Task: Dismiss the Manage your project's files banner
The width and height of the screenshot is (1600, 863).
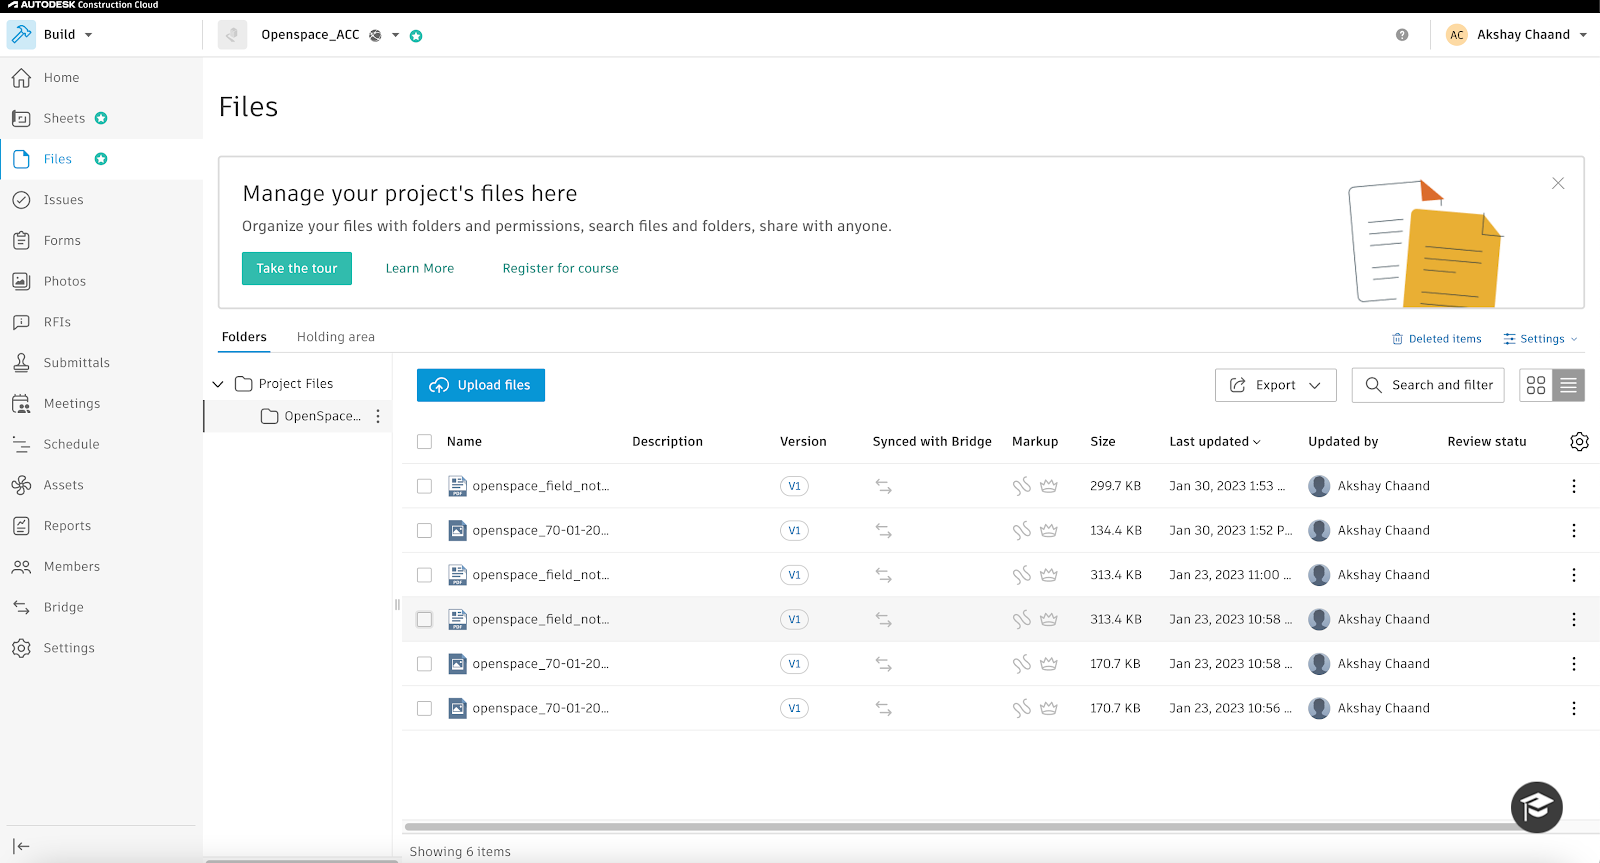Action: [1558, 183]
